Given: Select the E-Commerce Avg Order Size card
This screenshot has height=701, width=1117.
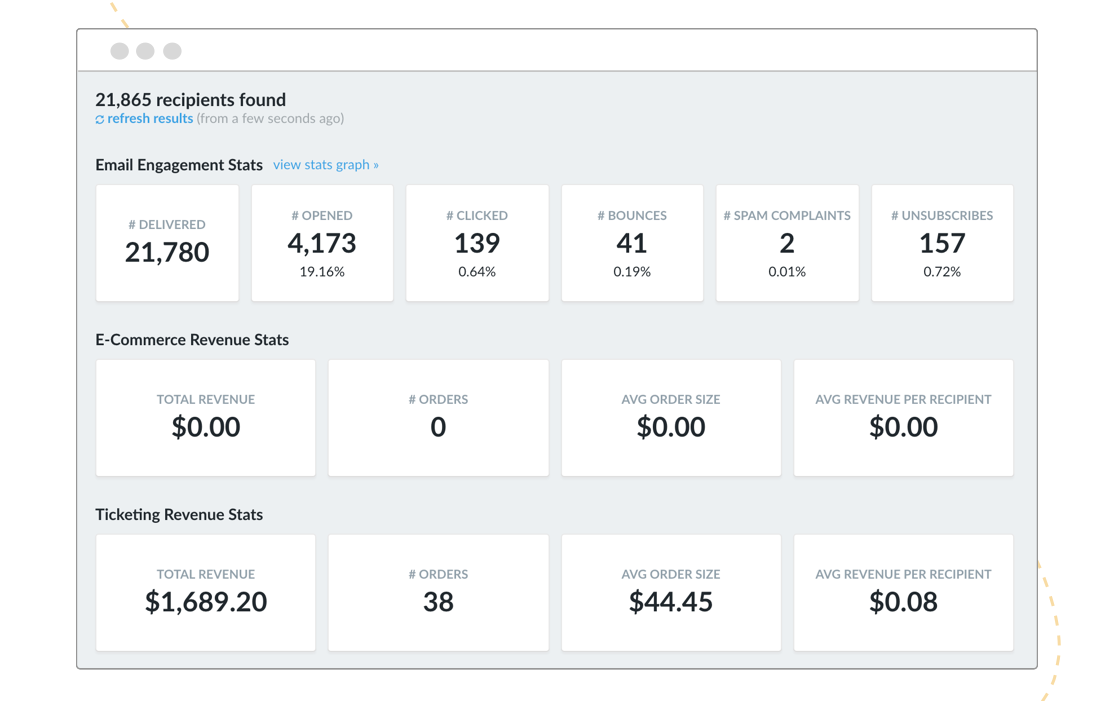Looking at the screenshot, I should 671,417.
